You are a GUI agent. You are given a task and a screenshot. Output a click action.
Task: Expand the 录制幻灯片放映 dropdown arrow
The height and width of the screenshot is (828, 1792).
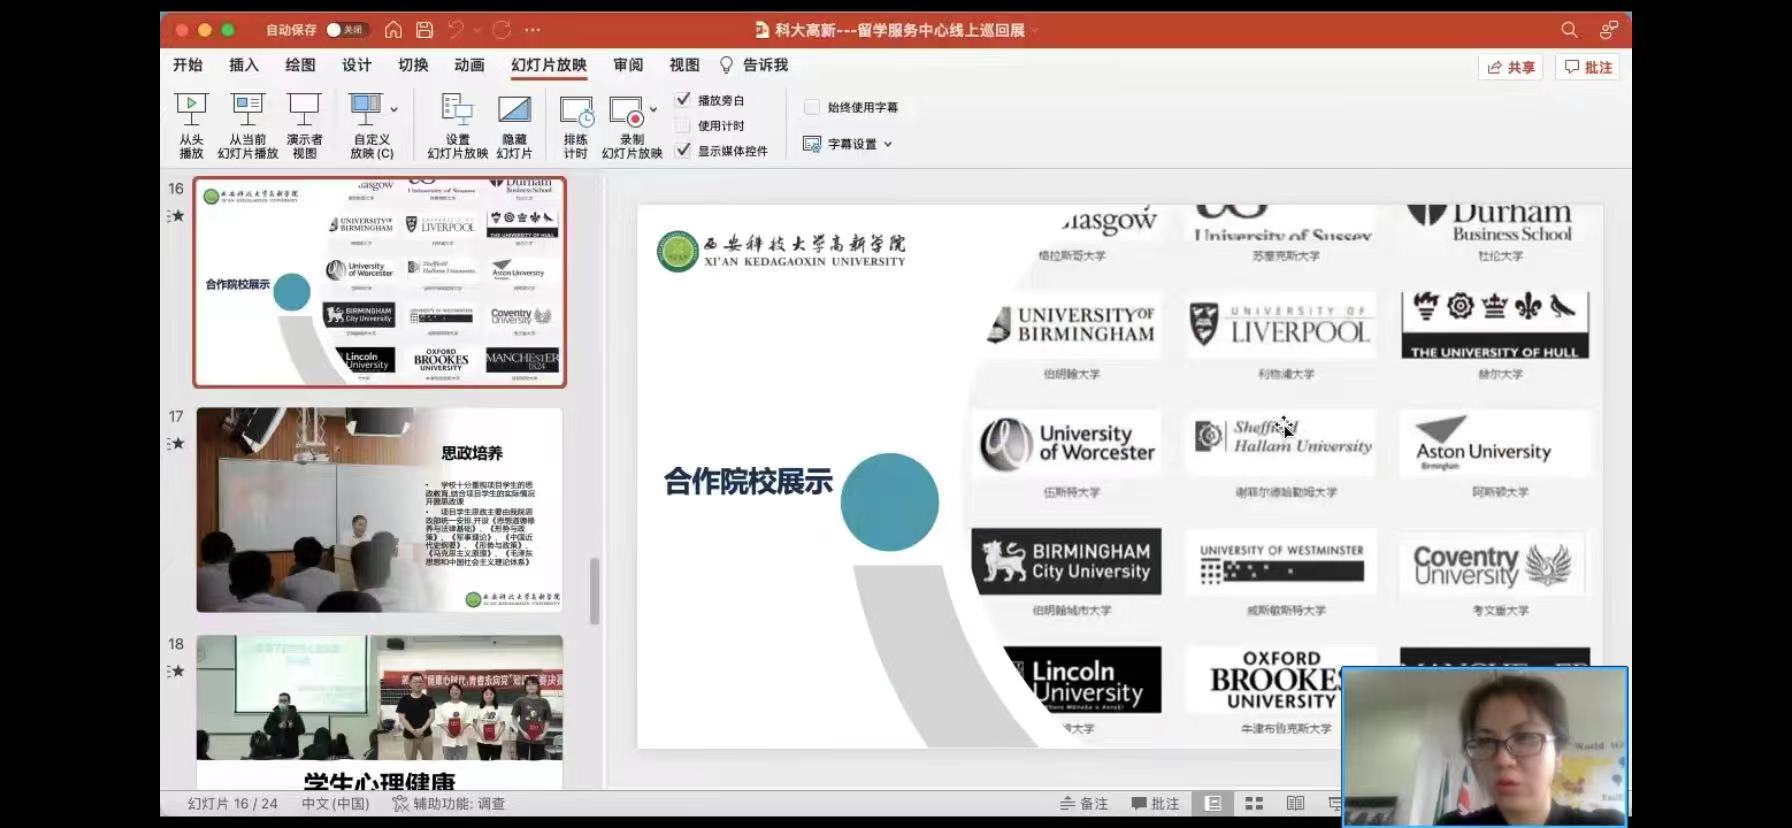[653, 109]
